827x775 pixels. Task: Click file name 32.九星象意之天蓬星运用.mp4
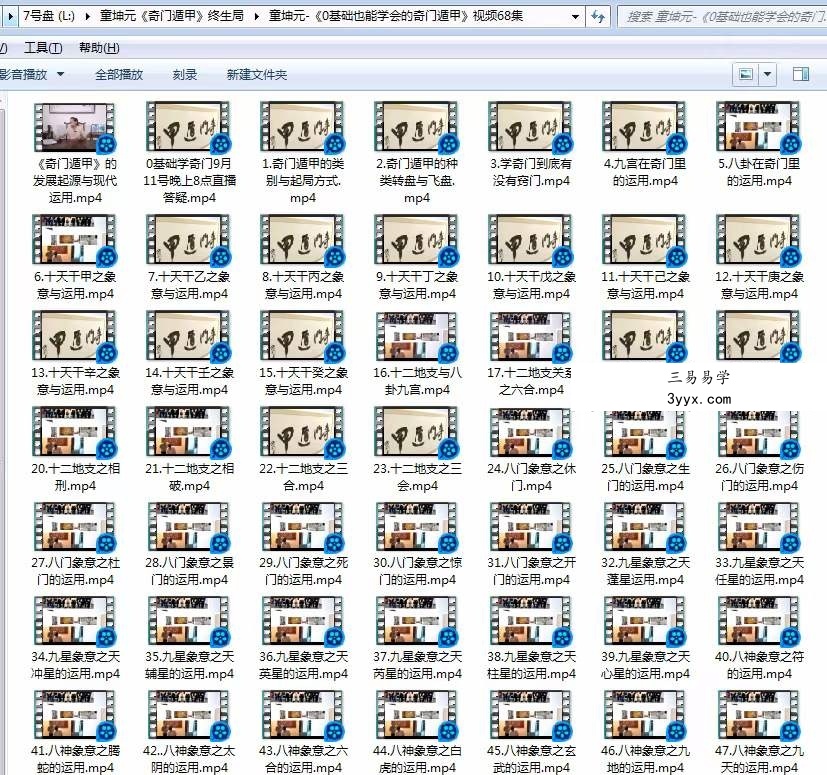point(645,571)
